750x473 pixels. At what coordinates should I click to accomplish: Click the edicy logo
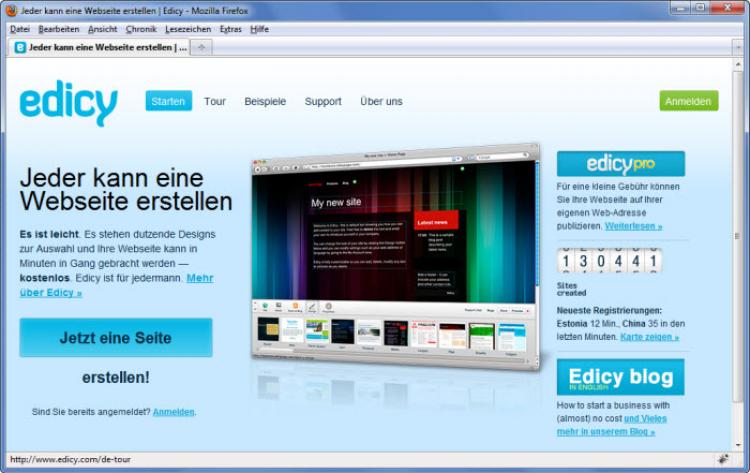[68, 103]
